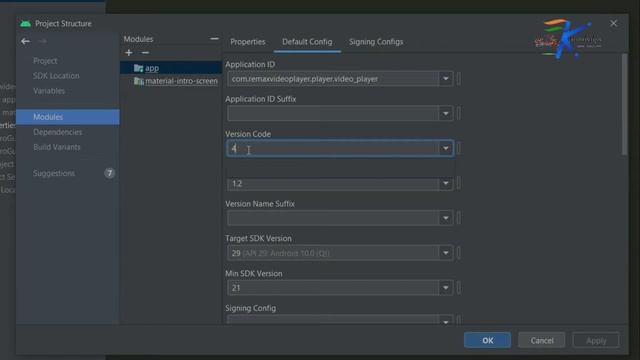Viewport: 640px width, 360px height.
Task: Switch to the Signing Configs tab
Action: (x=376, y=42)
